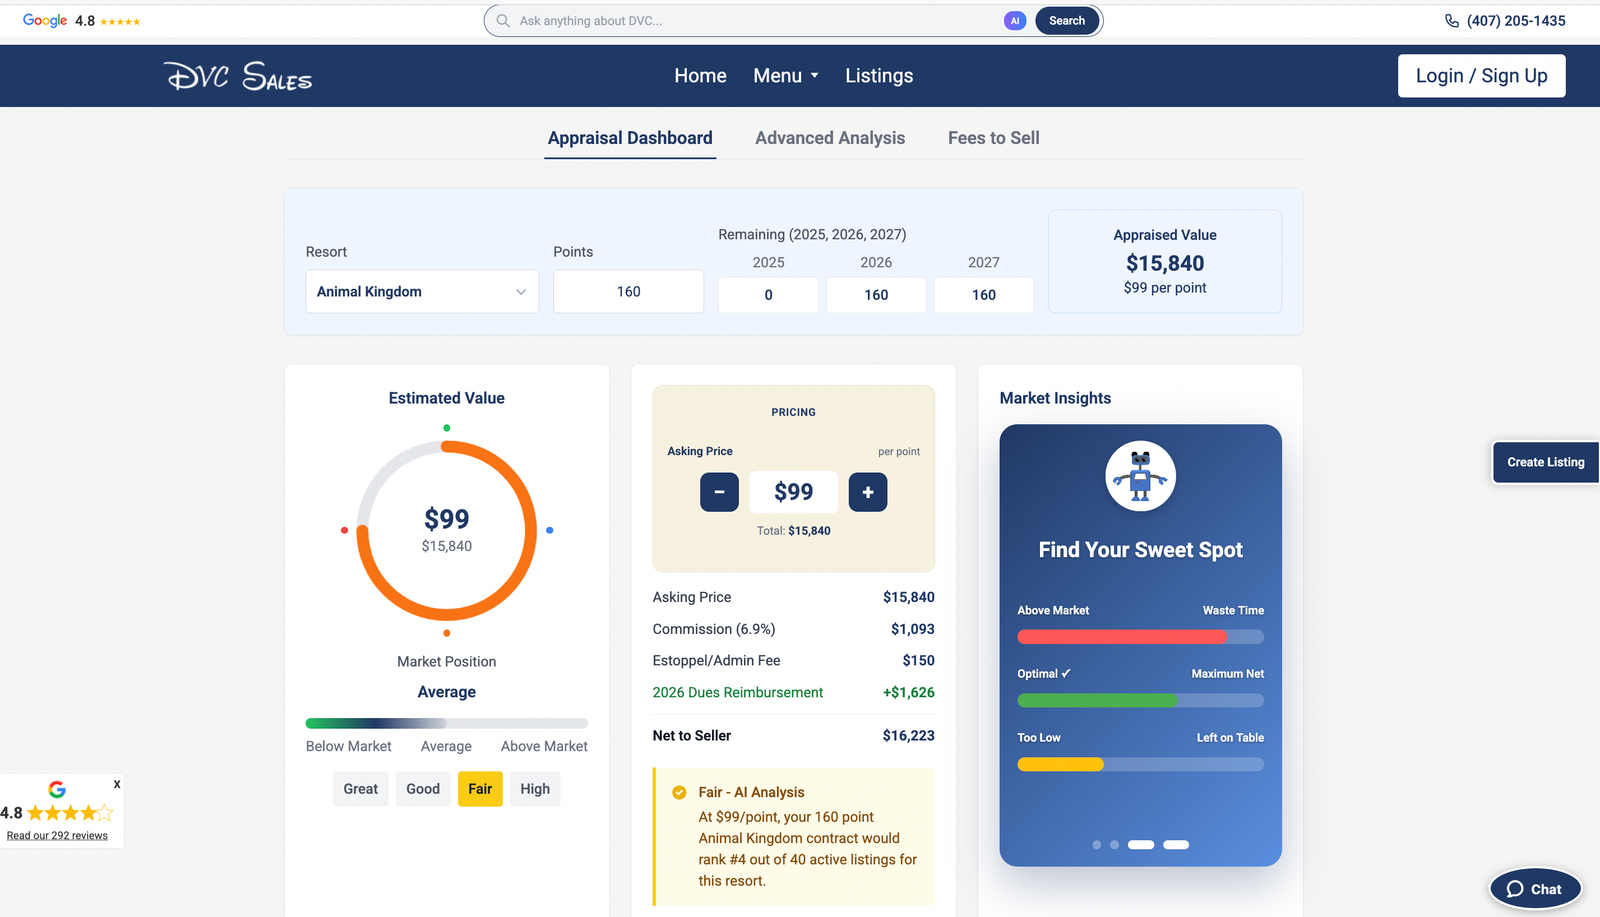
Task: Open the Animal Kingdom resort dropdown
Action: 422,292
